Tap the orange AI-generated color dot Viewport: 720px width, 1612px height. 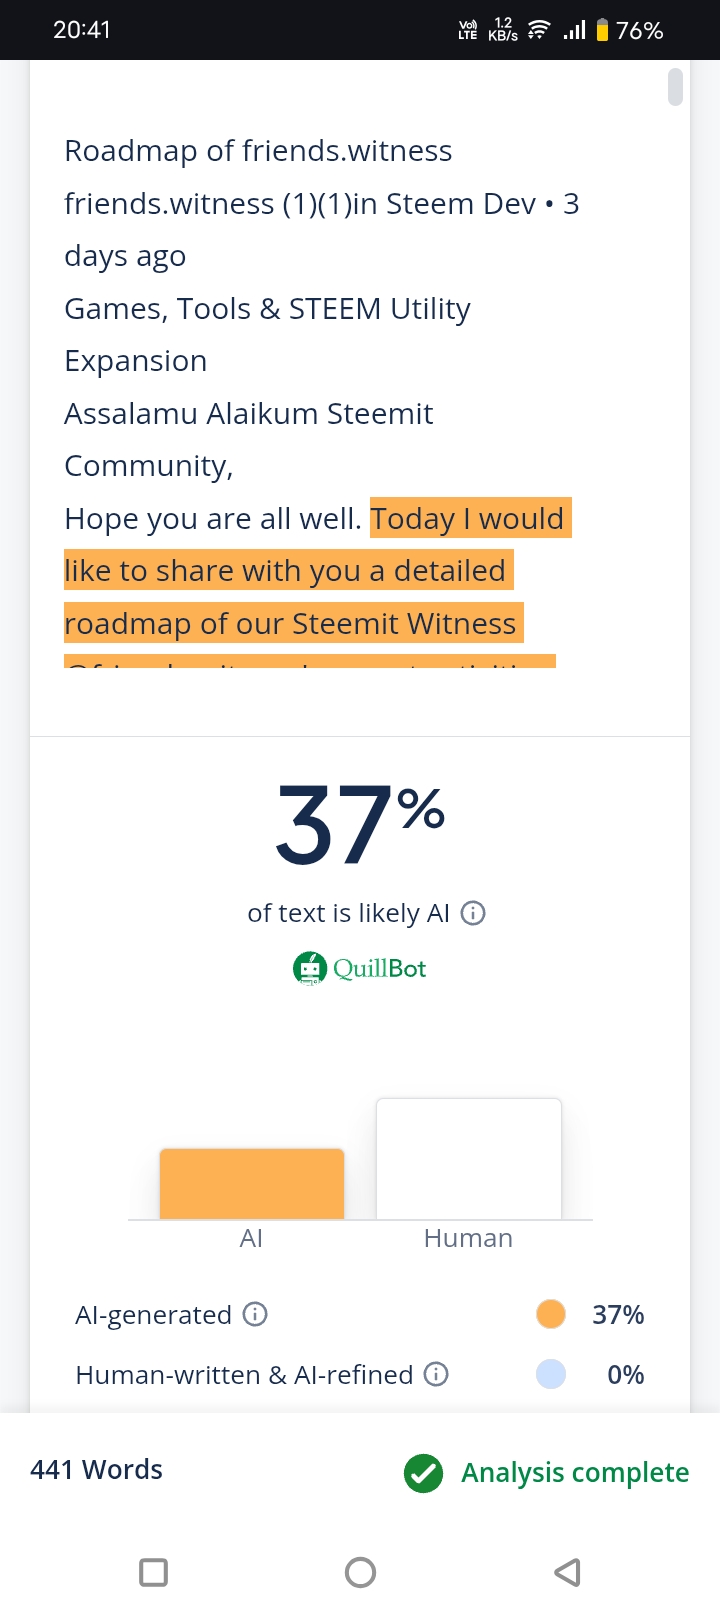click(x=550, y=1314)
